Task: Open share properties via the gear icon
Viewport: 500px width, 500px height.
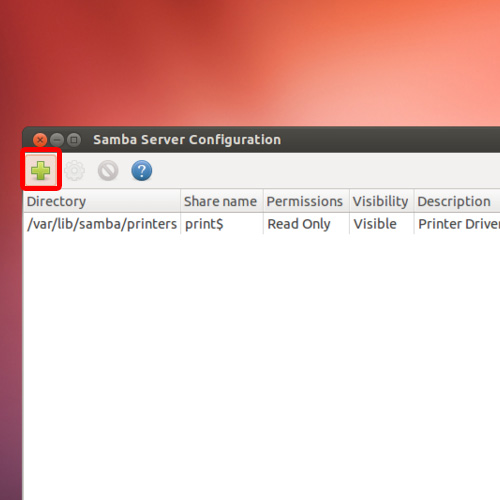Action: tap(74, 170)
